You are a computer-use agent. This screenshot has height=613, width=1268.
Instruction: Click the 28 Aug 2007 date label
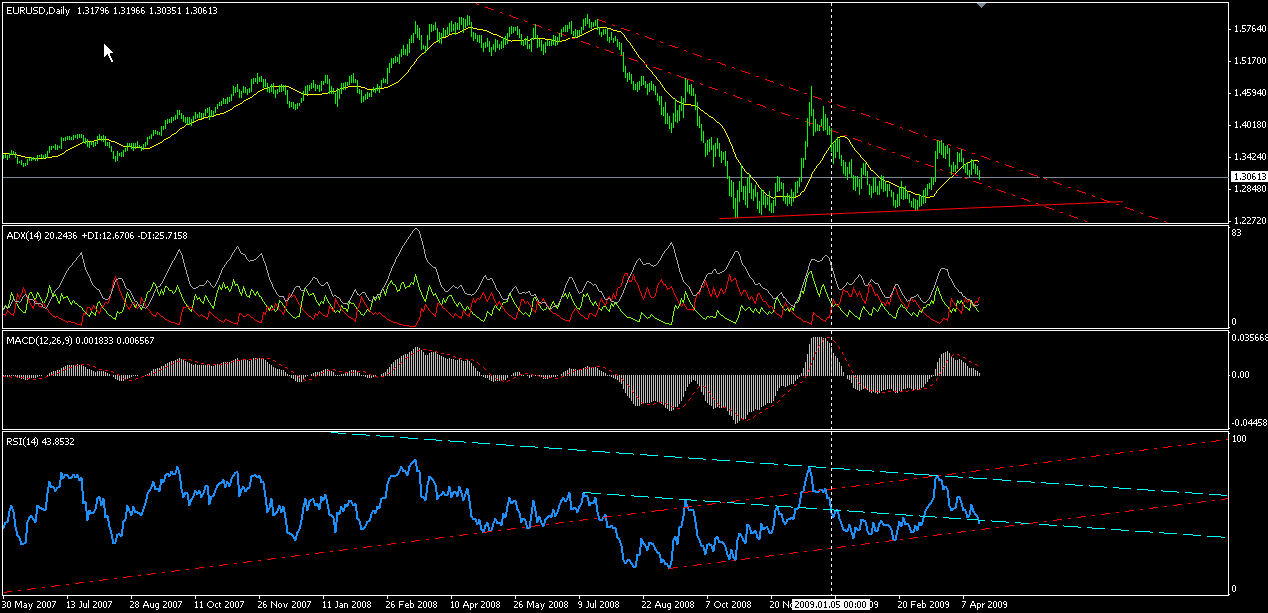tap(155, 604)
